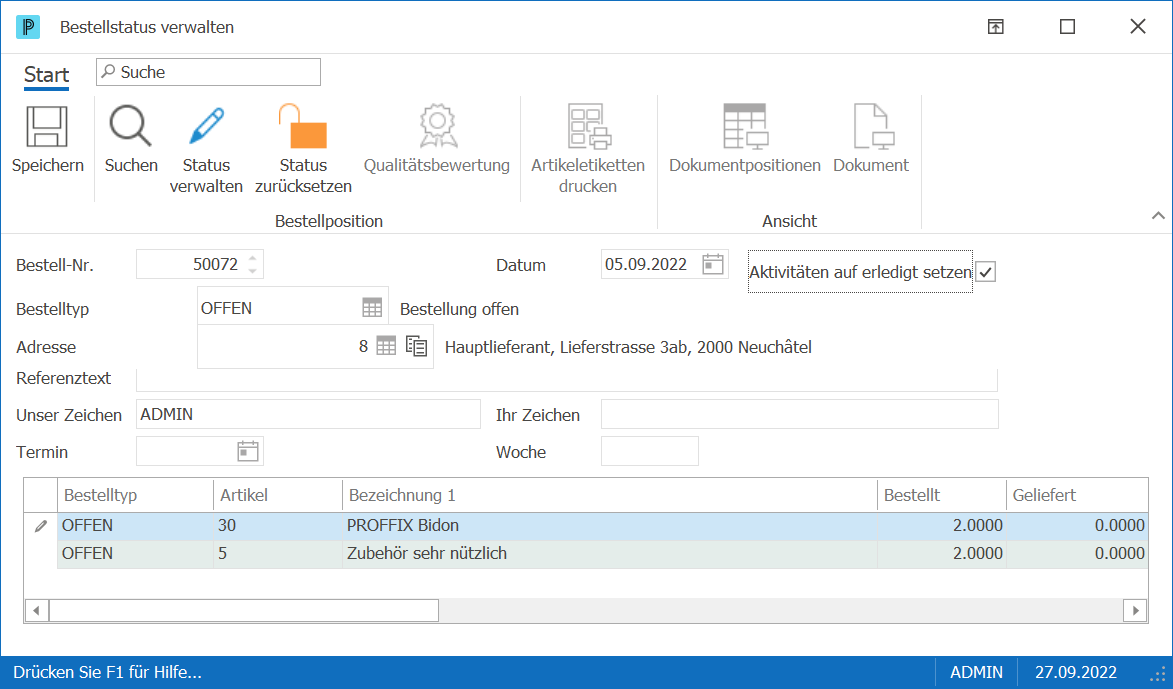Click the Hauptlieferant address text
This screenshot has height=689, width=1173.
pos(628,347)
